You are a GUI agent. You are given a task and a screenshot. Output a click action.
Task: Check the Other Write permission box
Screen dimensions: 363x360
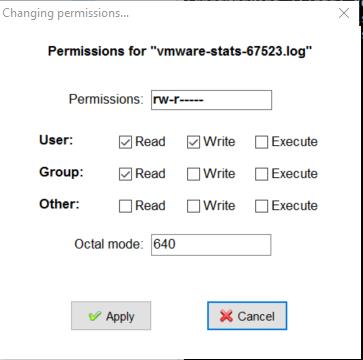[193, 206]
